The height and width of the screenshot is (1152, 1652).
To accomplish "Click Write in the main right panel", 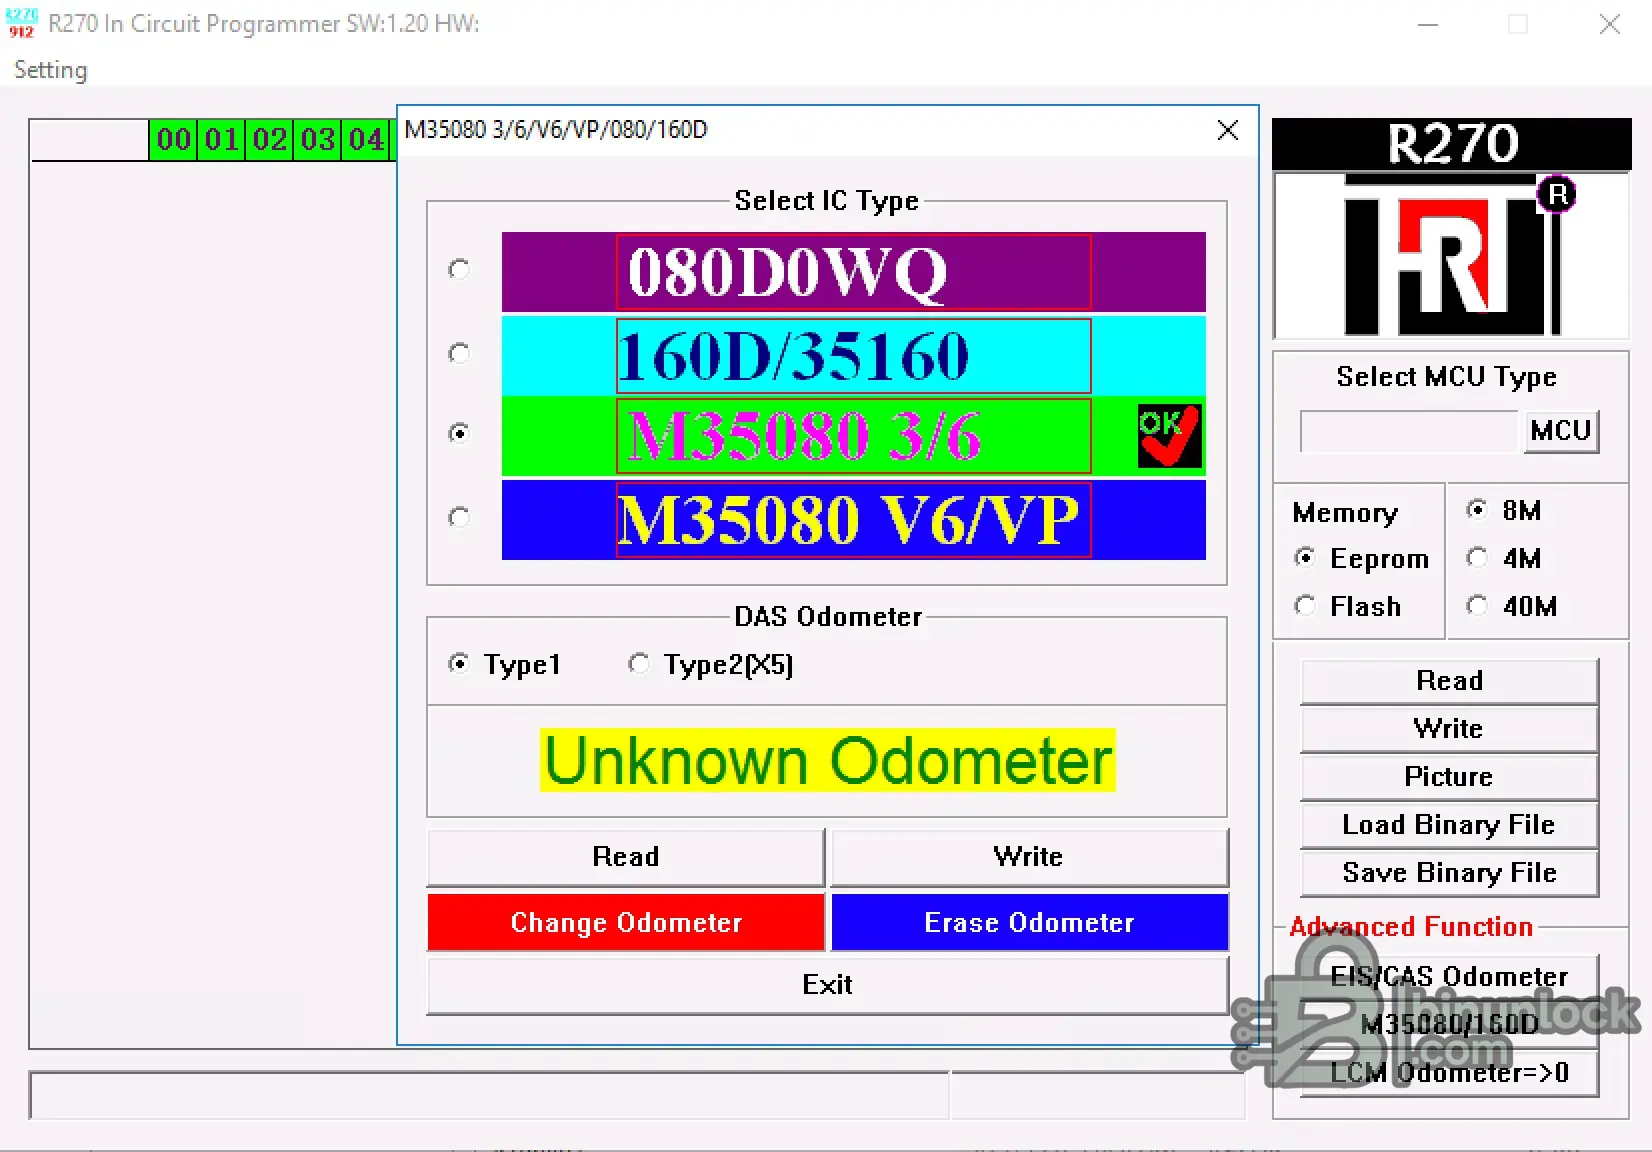I will 1449,729.
